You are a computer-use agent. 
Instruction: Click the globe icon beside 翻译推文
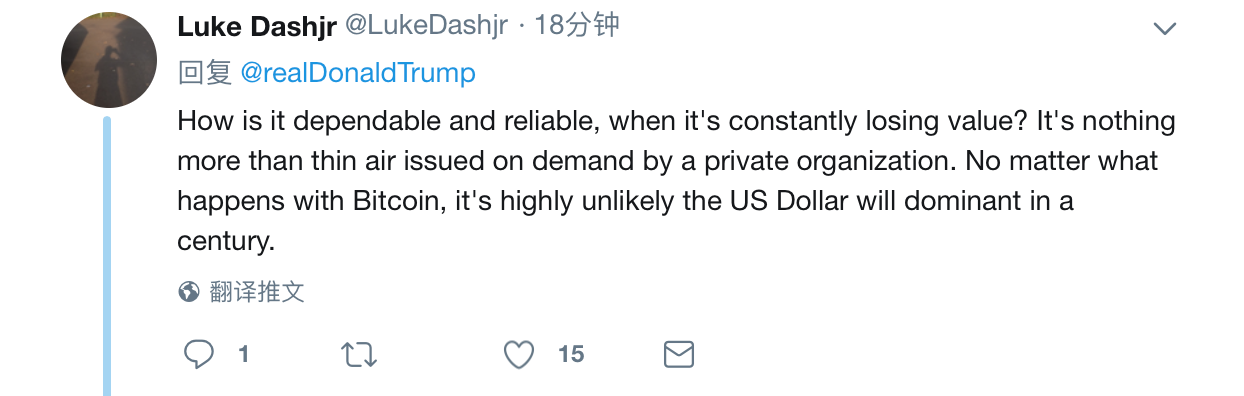click(188, 292)
